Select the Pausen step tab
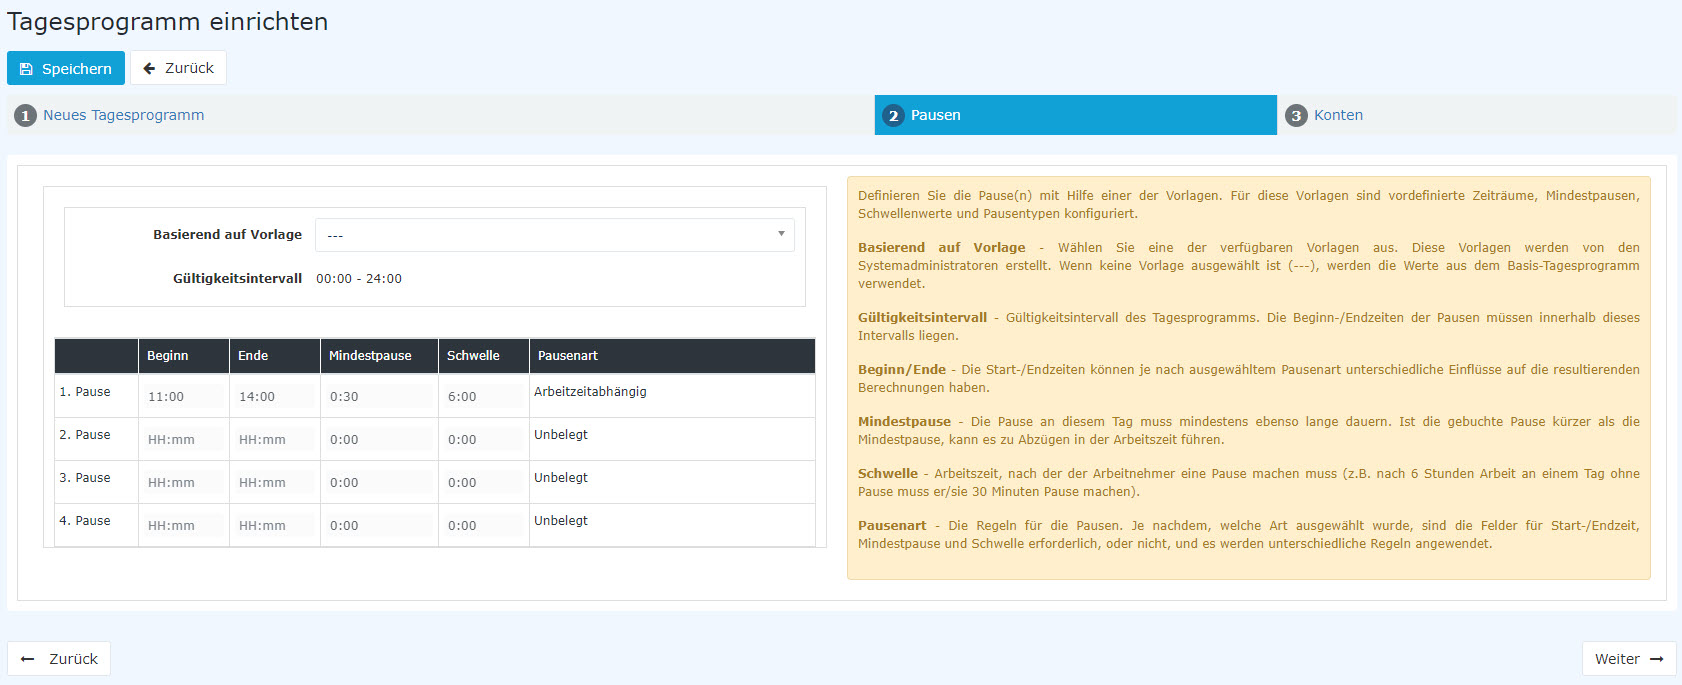 click(1075, 115)
